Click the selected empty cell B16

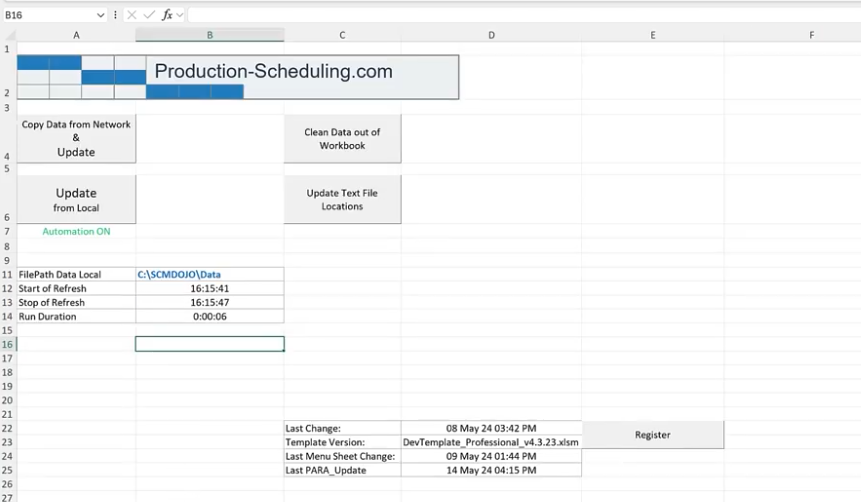coord(210,344)
